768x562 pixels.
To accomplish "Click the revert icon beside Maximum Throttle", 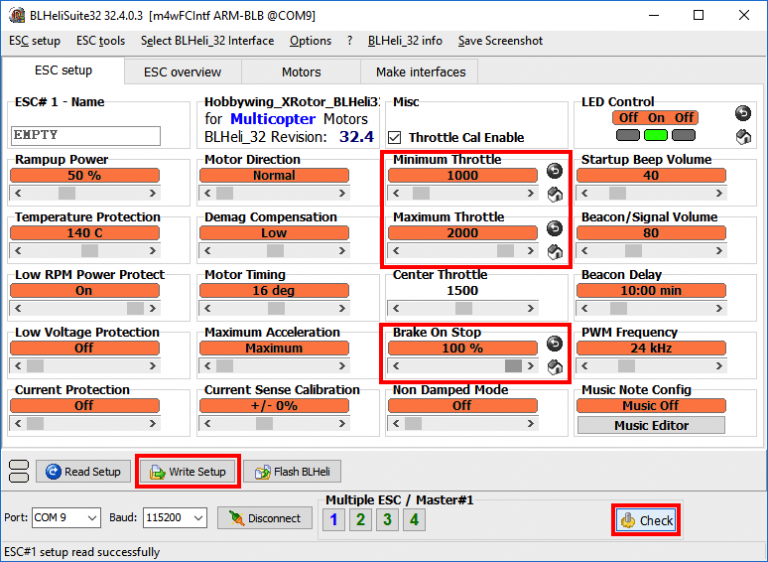I will (x=554, y=228).
